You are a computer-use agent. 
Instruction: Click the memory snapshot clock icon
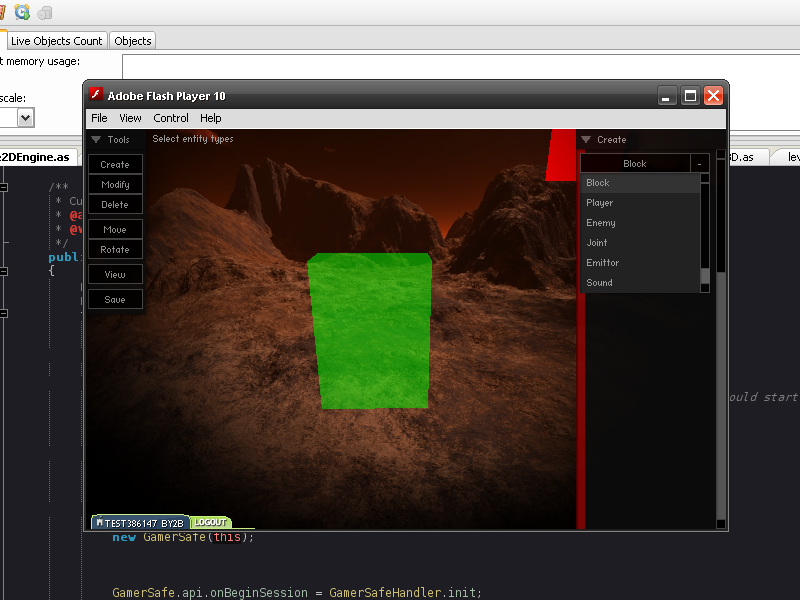click(x=22, y=12)
